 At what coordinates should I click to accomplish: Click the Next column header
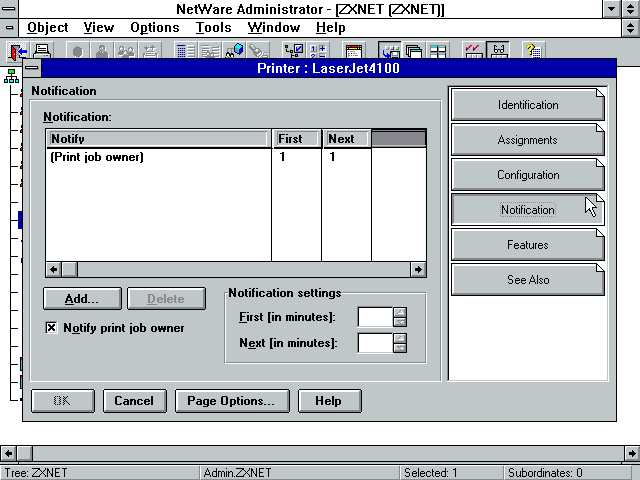(347, 139)
